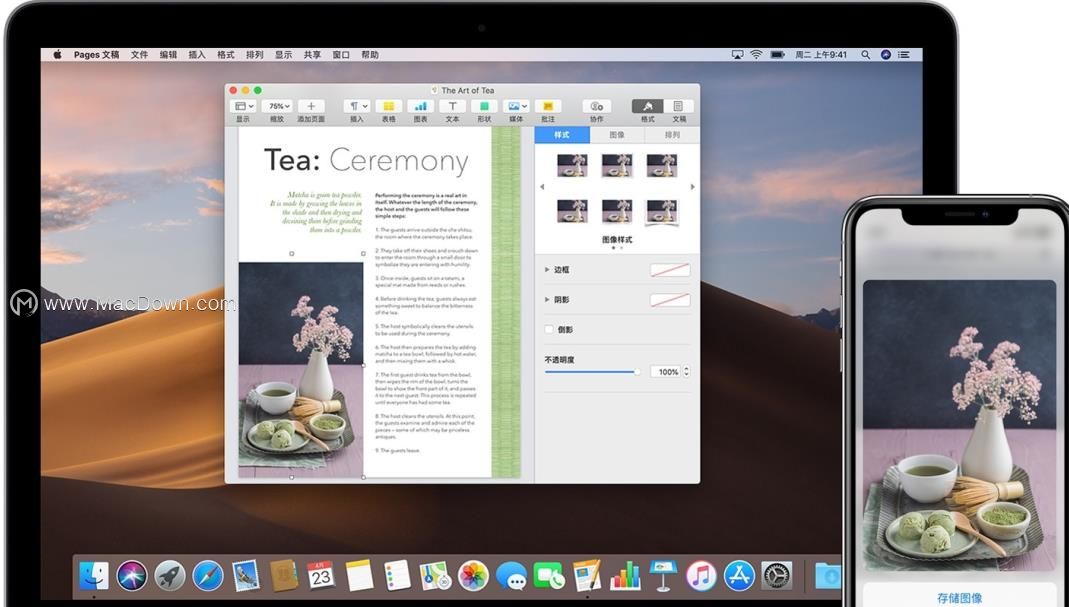Open the 格式 menu in menu bar
Screen dimensions: 1069x607
226,55
